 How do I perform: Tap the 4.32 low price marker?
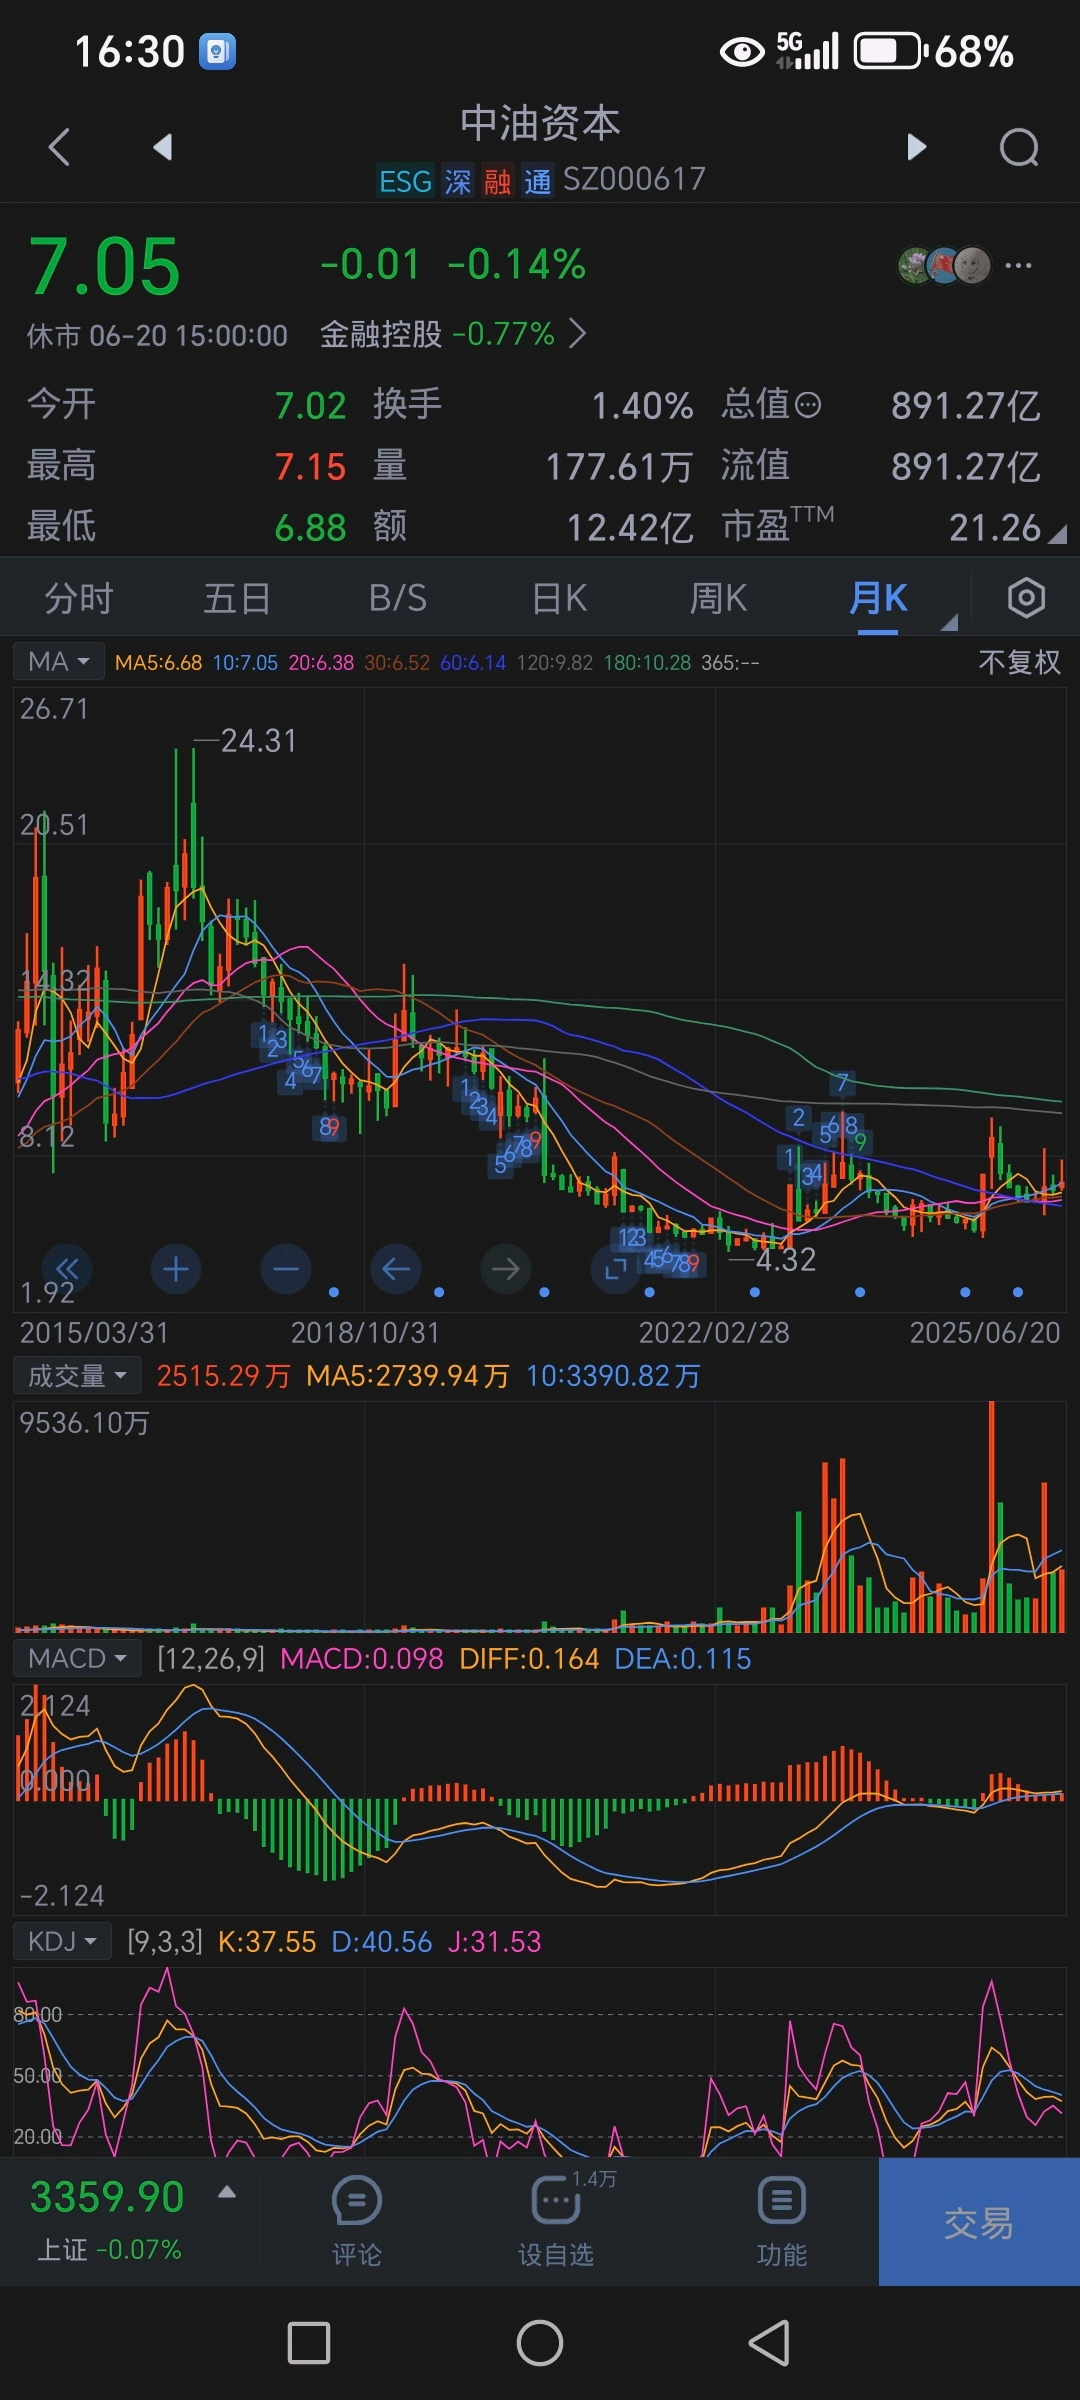click(x=786, y=1260)
